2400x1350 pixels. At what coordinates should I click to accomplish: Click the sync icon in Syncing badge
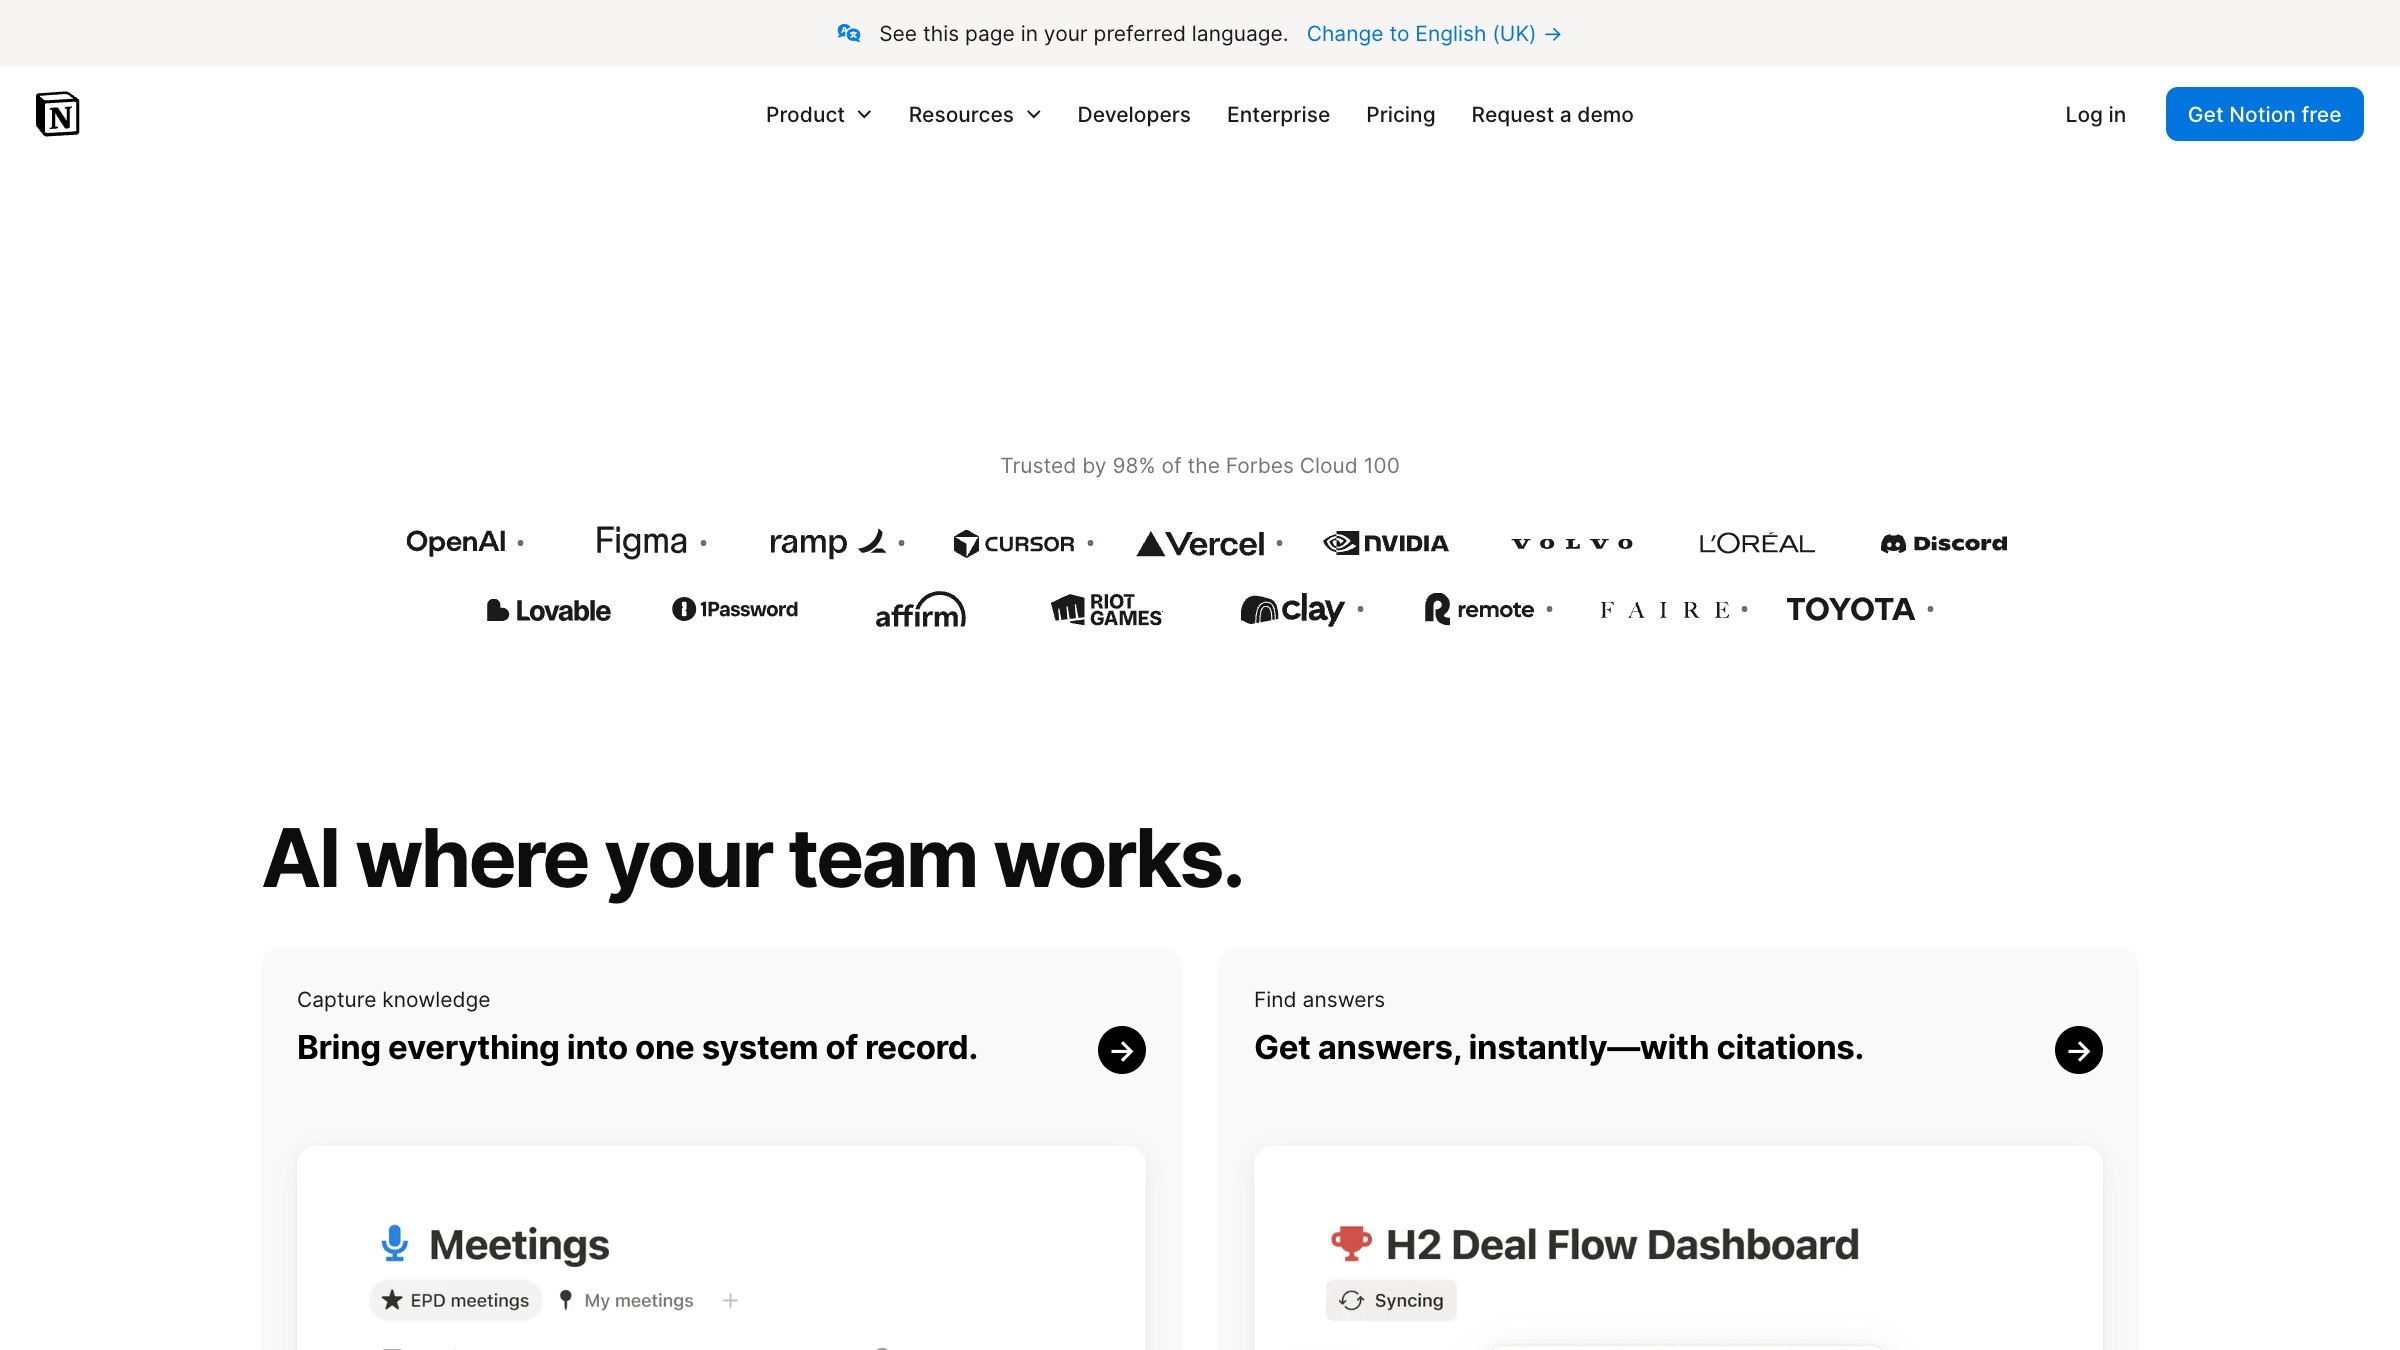point(1351,1300)
